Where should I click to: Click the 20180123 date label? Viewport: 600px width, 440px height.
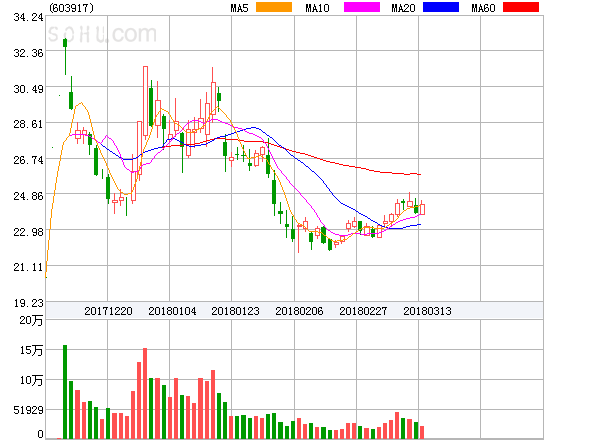click(x=235, y=311)
